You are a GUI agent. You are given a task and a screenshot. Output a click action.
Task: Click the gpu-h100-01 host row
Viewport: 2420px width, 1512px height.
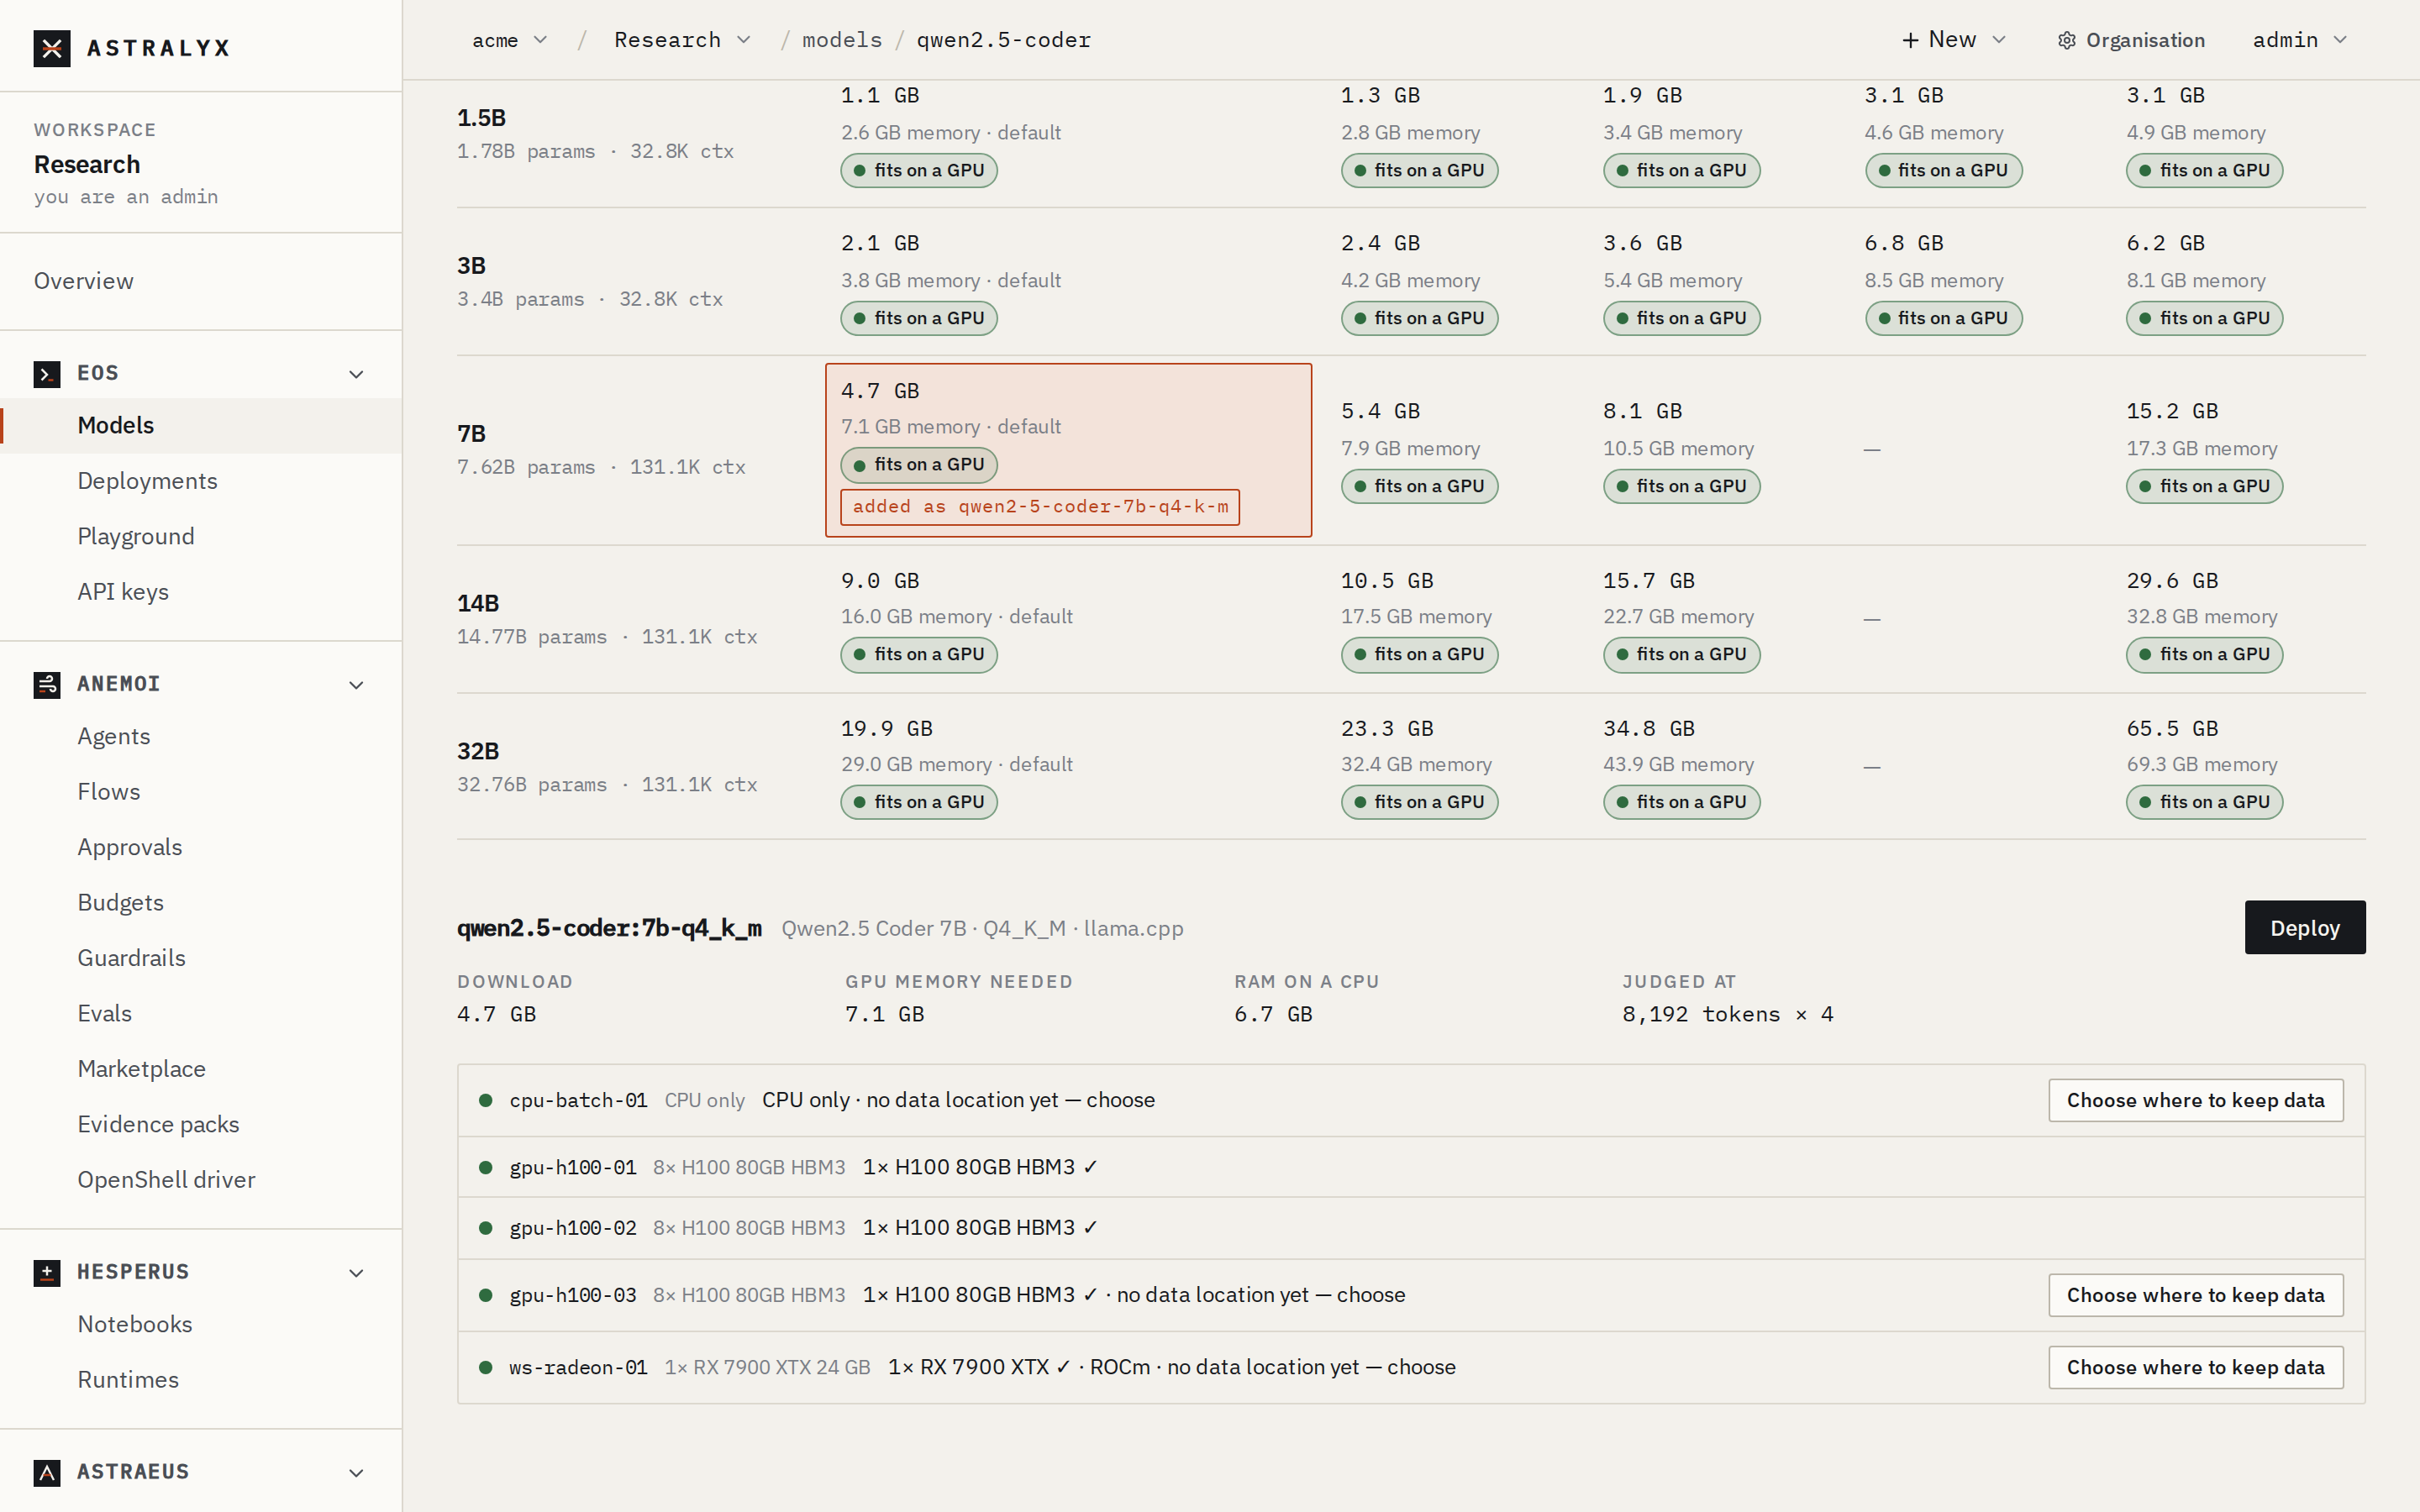pos(1411,1168)
